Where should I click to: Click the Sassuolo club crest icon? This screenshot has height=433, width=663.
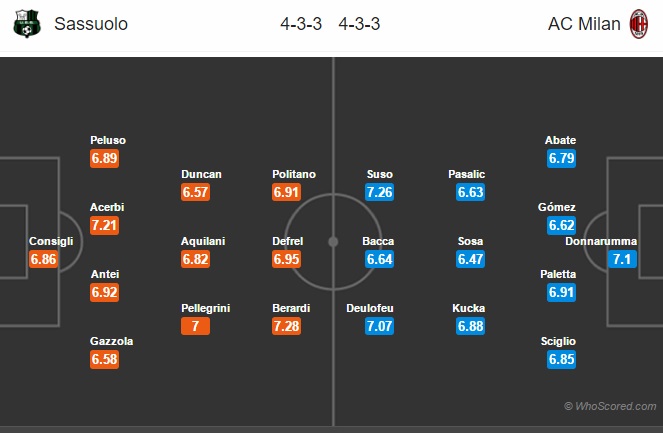click(27, 24)
